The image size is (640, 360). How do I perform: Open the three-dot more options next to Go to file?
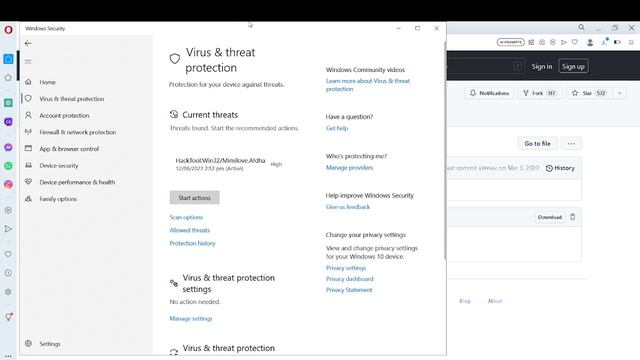(571, 144)
